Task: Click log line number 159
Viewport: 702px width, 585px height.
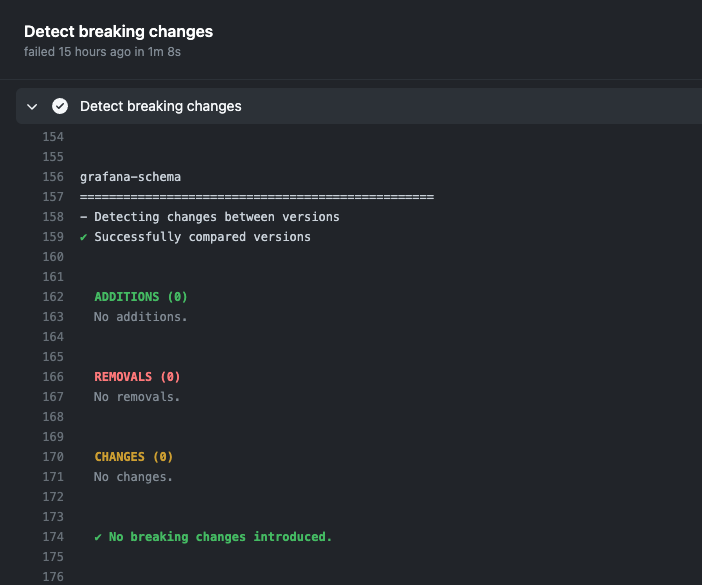Action: (52, 237)
